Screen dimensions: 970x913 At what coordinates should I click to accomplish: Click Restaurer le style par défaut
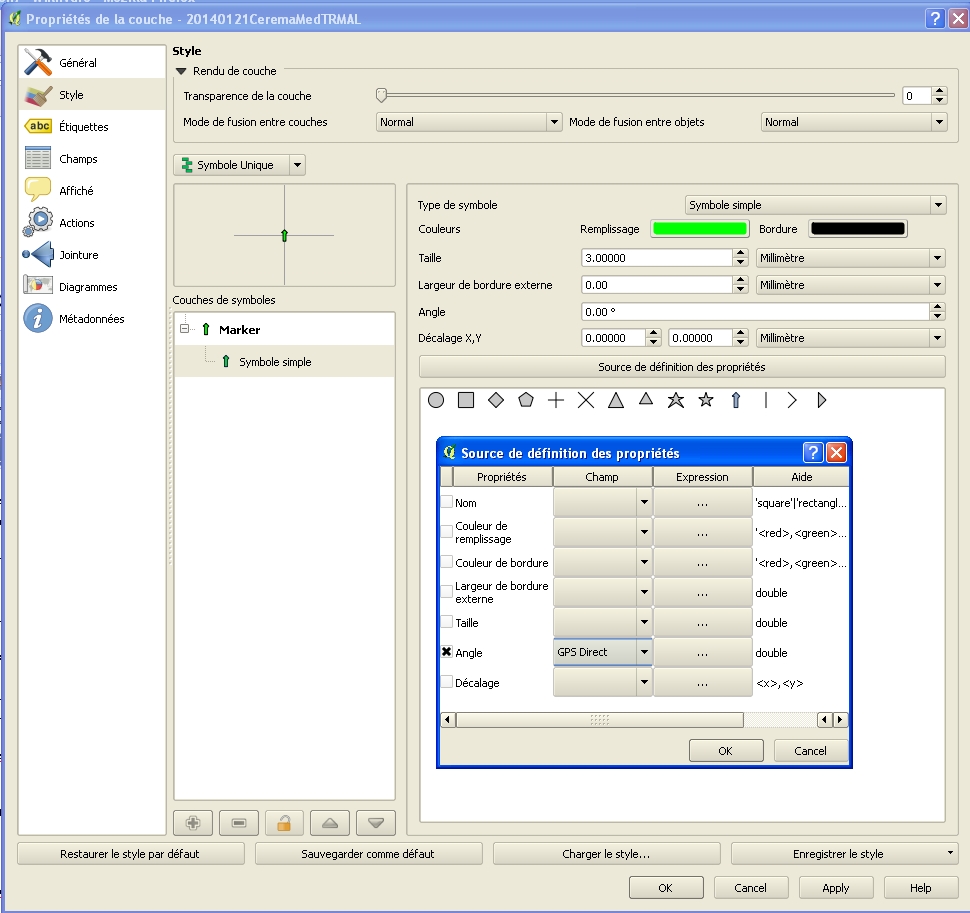130,854
